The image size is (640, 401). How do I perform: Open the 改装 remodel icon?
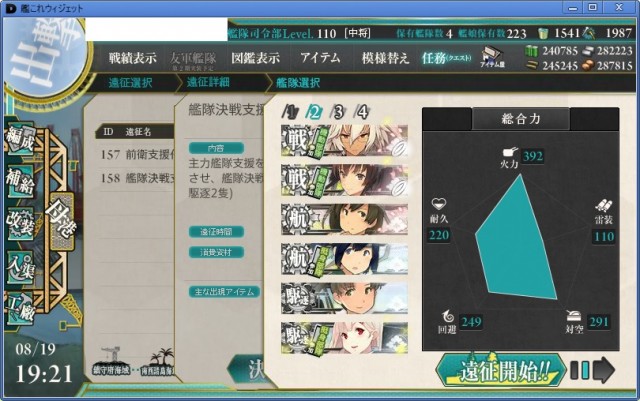click(20, 223)
